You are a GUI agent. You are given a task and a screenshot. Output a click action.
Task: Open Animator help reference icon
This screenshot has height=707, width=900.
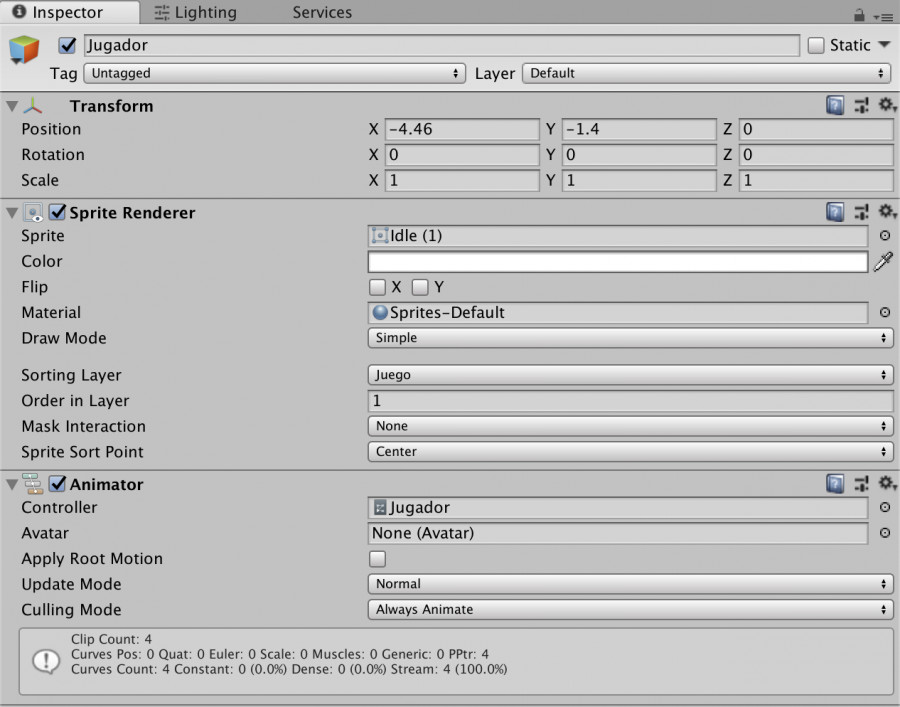point(835,484)
